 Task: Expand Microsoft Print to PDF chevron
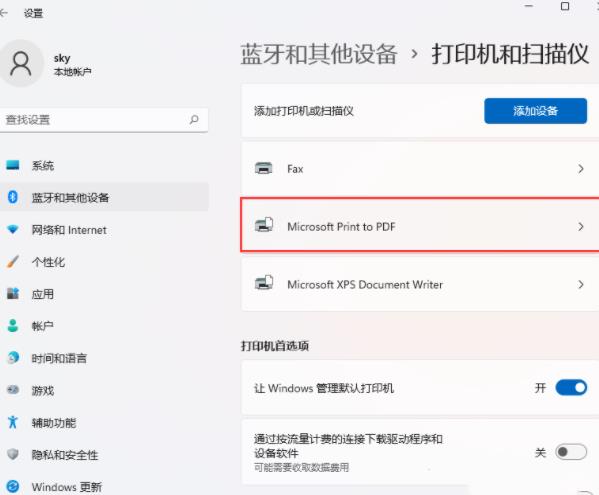(x=581, y=226)
